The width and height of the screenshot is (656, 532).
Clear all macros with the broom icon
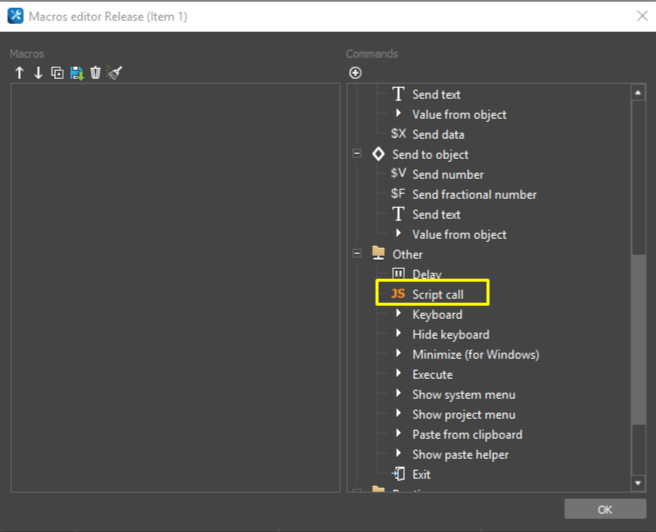[114, 73]
